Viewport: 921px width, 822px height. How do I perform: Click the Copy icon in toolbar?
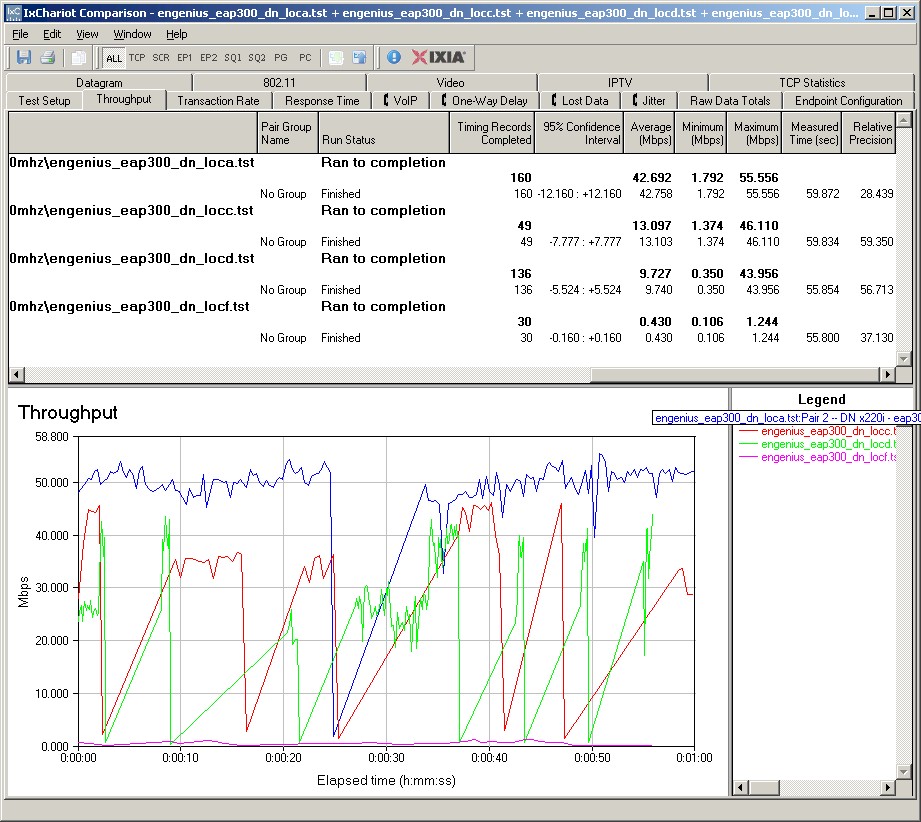click(78, 58)
